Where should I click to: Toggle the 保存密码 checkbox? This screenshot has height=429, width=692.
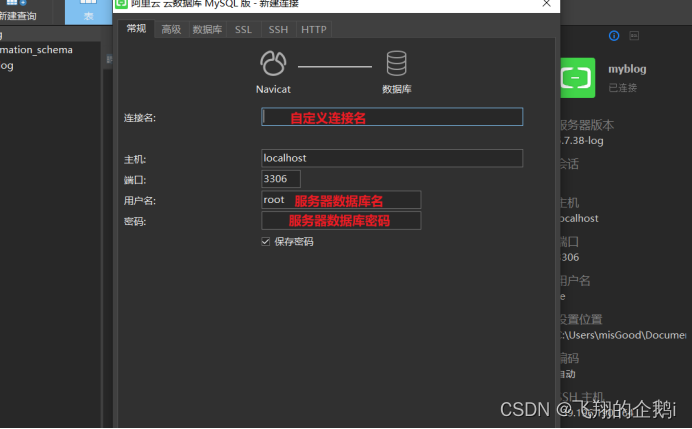tap(266, 241)
